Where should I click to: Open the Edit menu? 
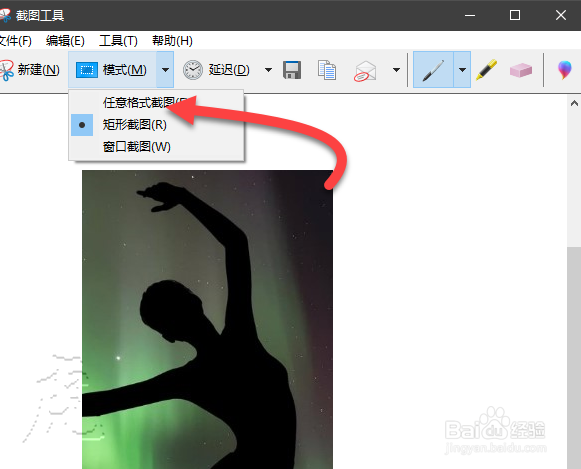pyautogui.click(x=65, y=40)
